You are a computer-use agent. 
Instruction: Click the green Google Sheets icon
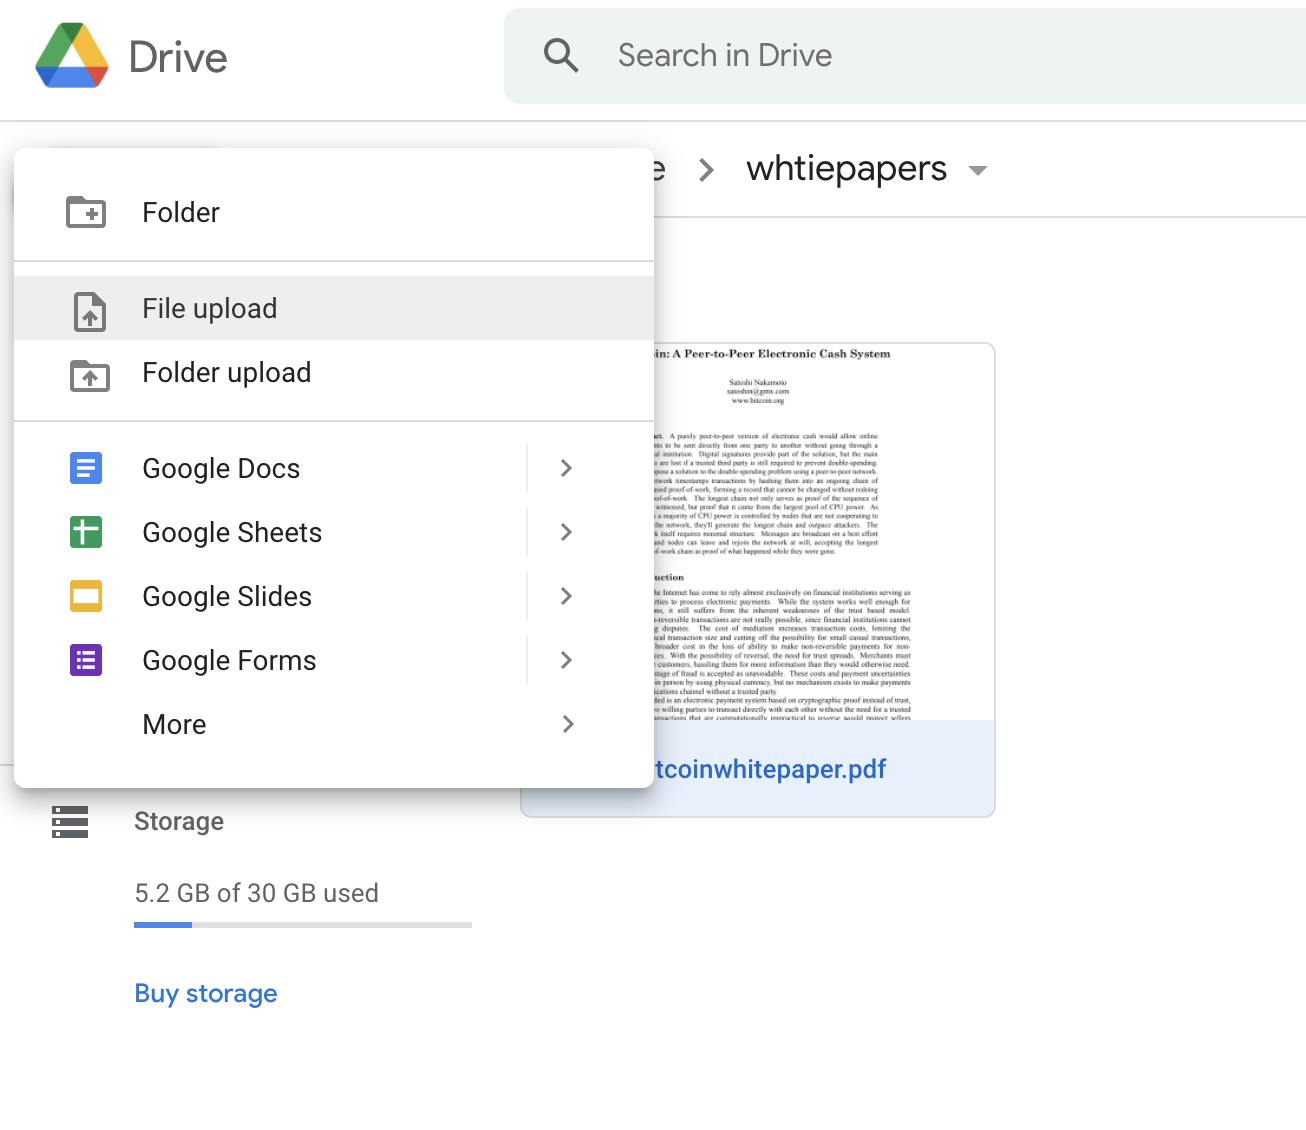[86, 532]
